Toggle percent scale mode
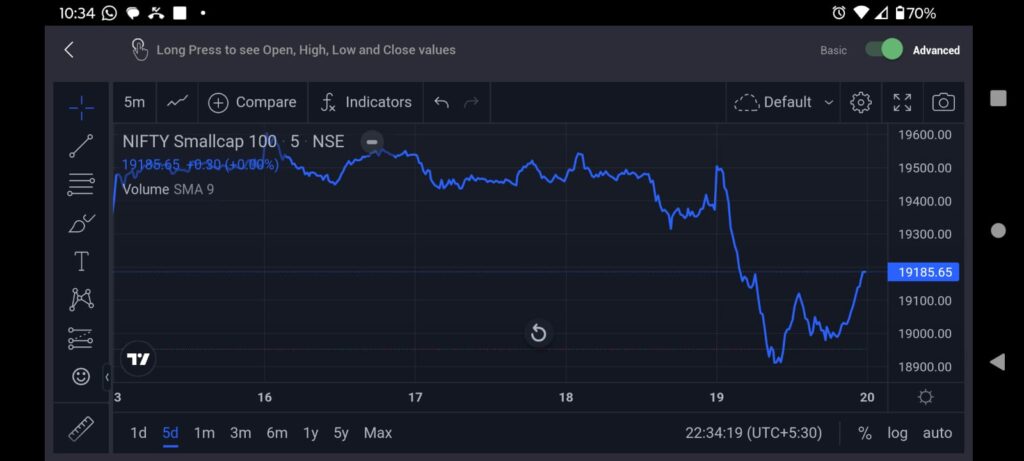1024x461 pixels. pyautogui.click(x=865, y=433)
